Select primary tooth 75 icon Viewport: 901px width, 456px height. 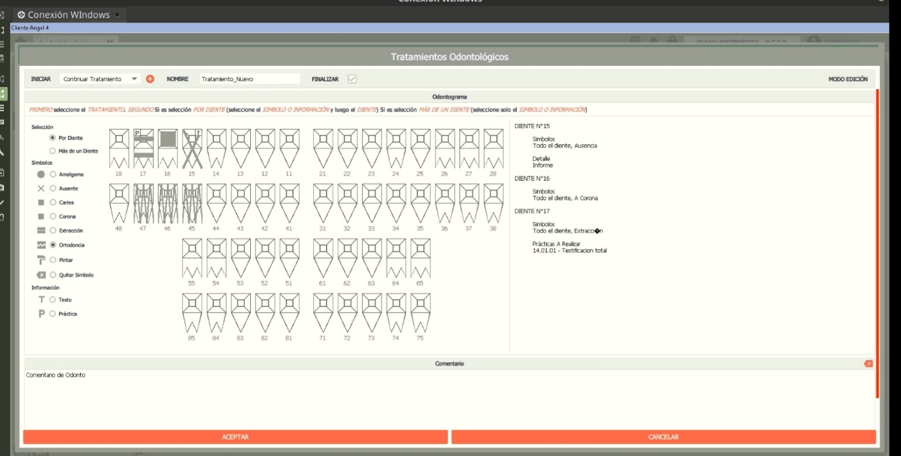pyautogui.click(x=421, y=313)
